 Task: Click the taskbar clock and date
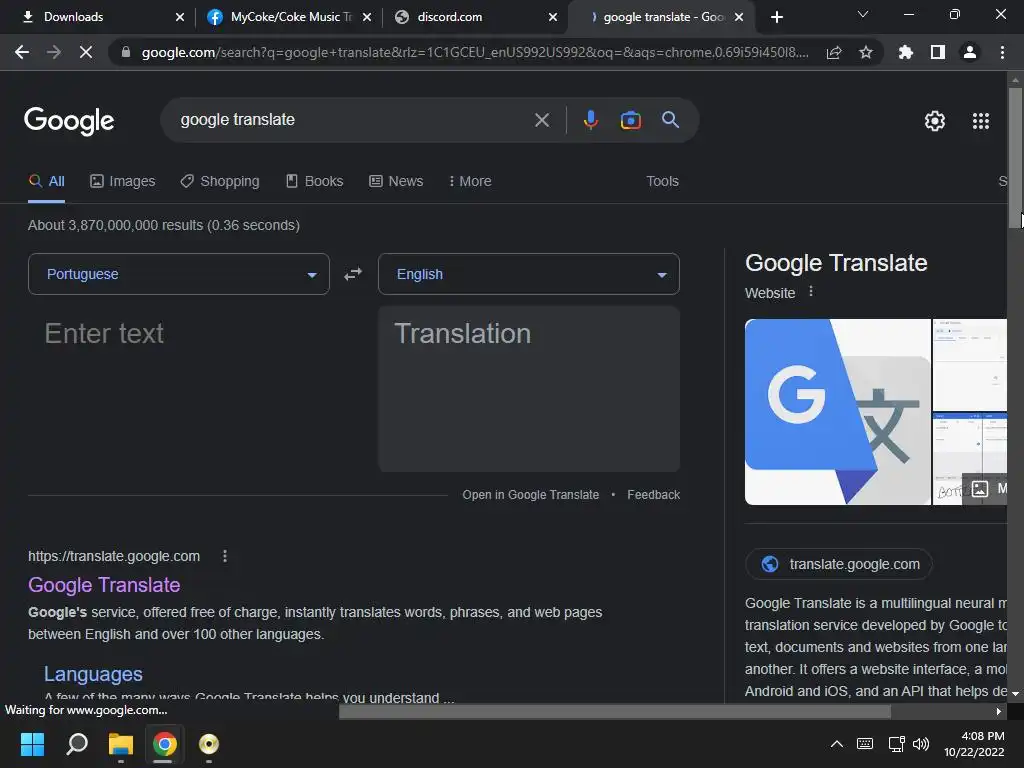[974, 744]
